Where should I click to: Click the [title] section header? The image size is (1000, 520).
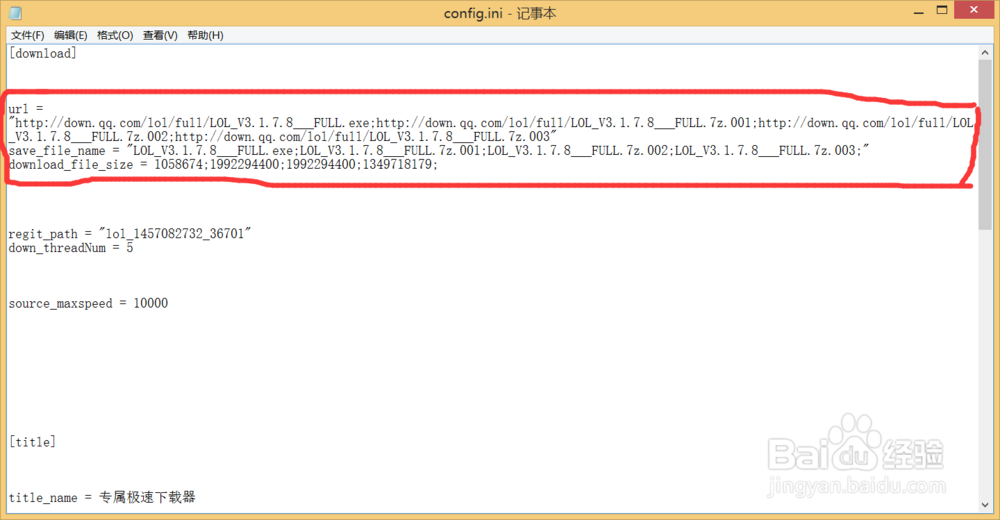point(33,442)
